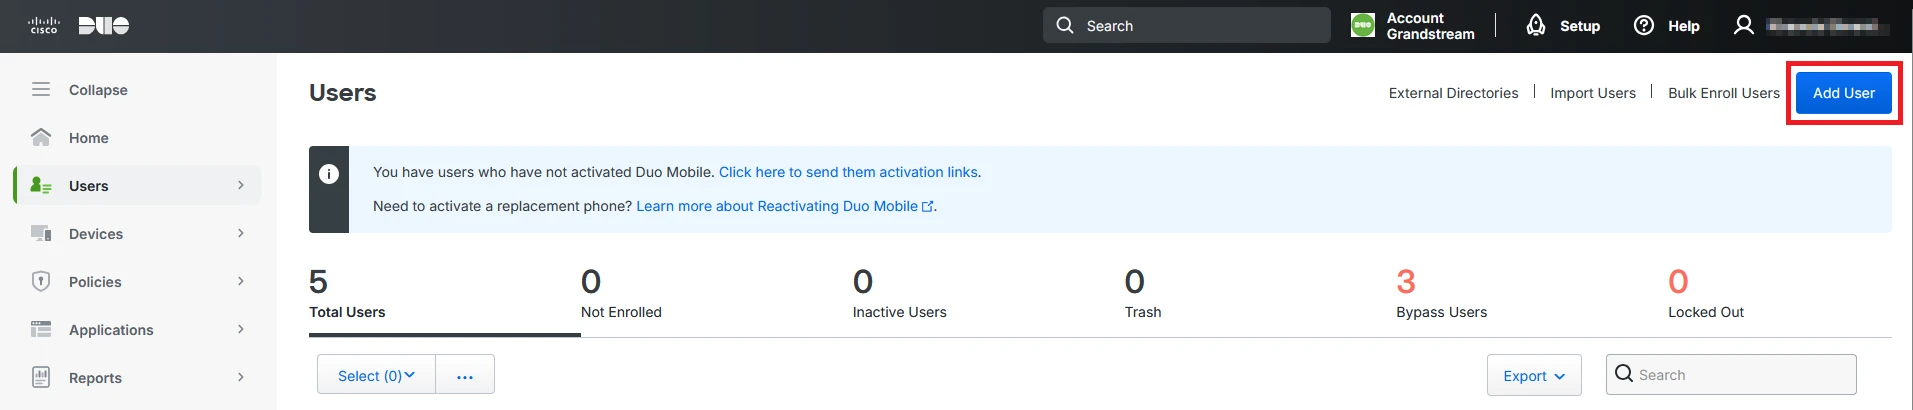
Task: Click the magnifier icon in top search bar
Action: tap(1065, 25)
